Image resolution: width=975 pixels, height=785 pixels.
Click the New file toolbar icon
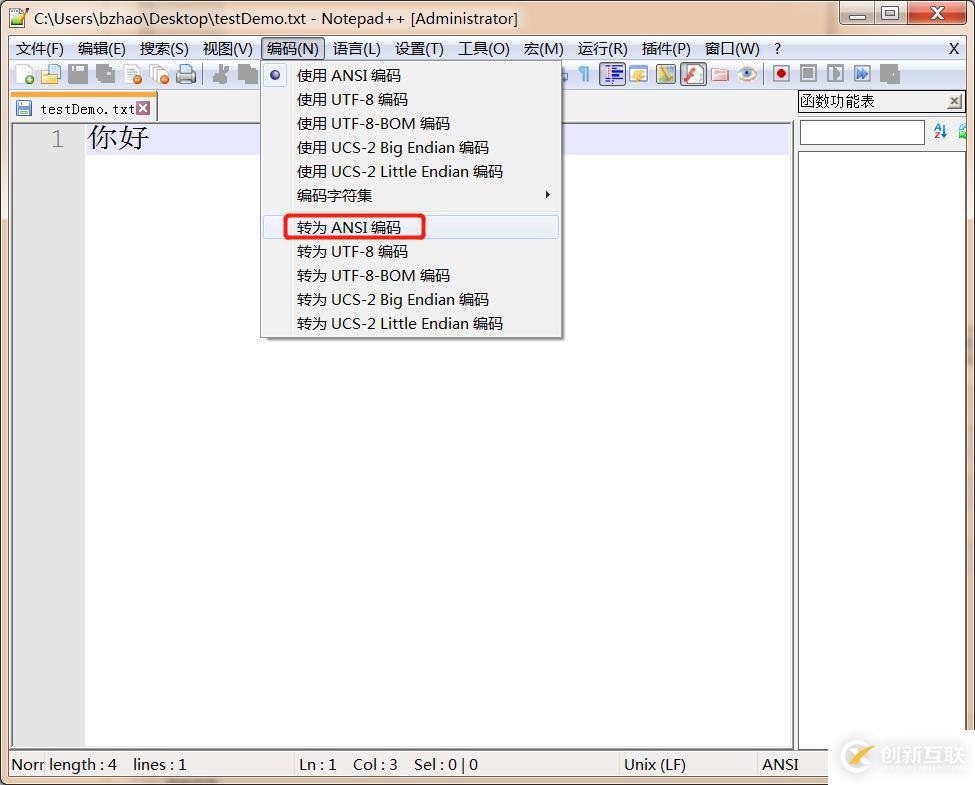(25, 75)
